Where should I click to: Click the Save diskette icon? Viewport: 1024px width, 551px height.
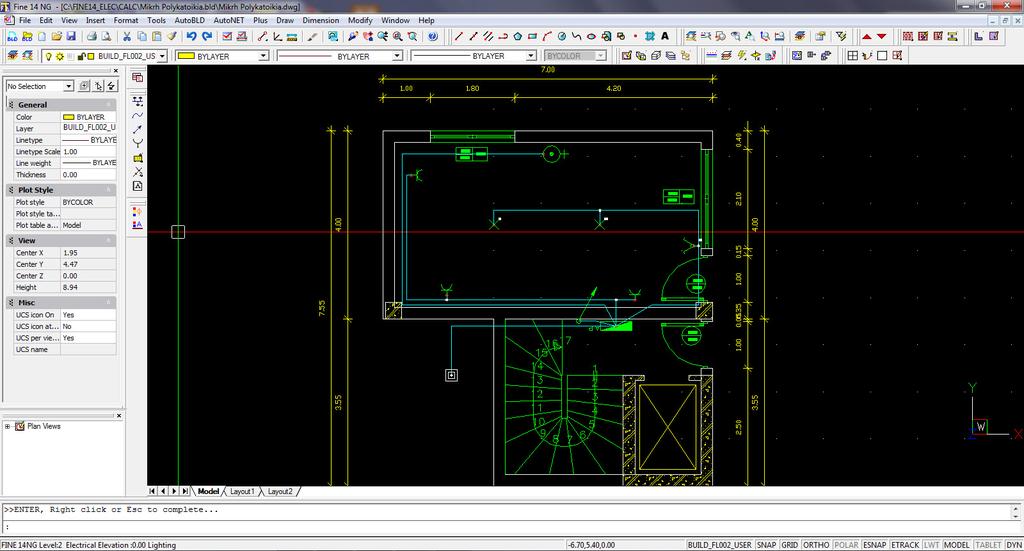click(x=71, y=37)
